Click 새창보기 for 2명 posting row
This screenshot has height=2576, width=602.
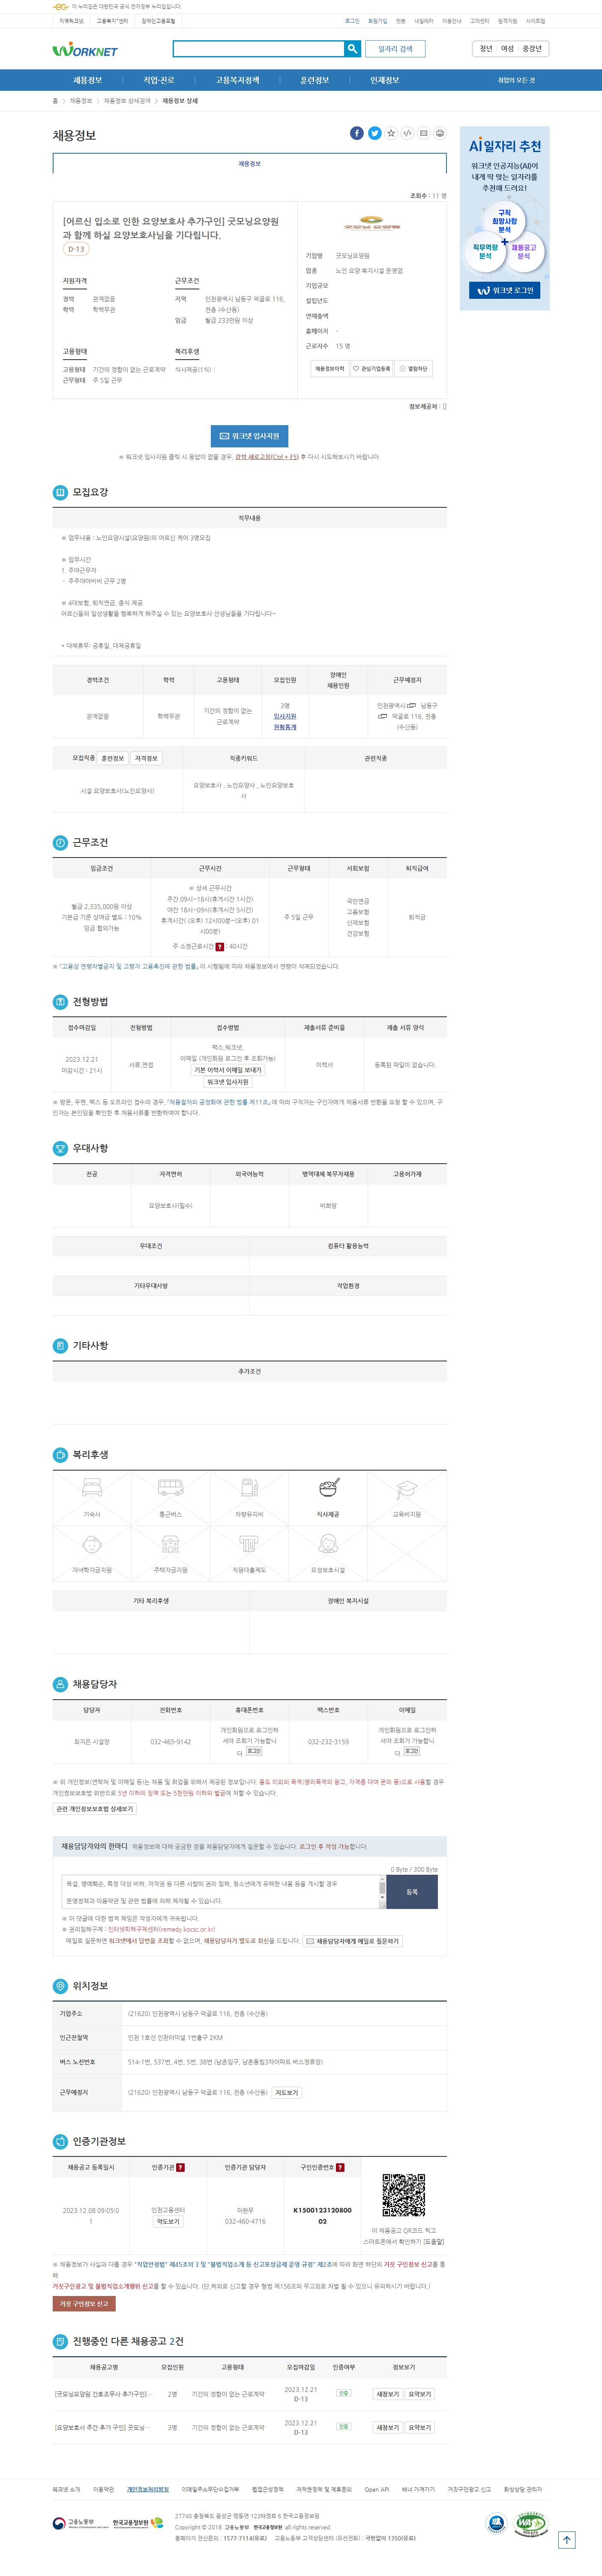(388, 2394)
